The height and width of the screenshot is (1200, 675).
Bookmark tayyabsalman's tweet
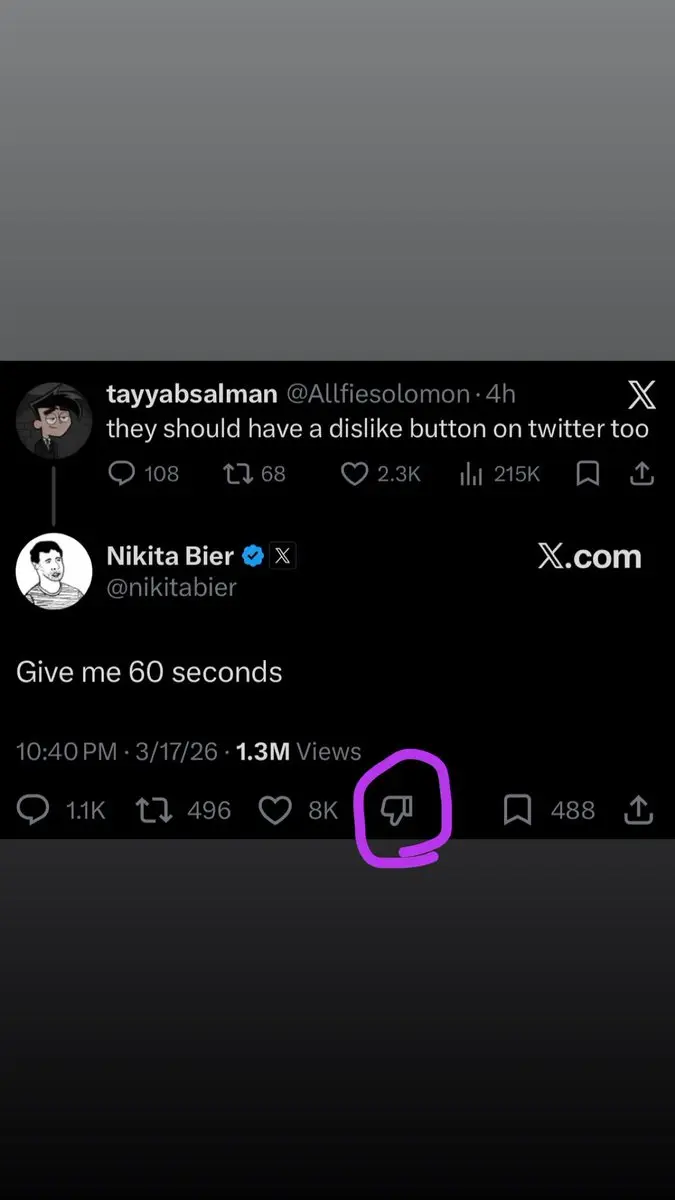tap(588, 473)
